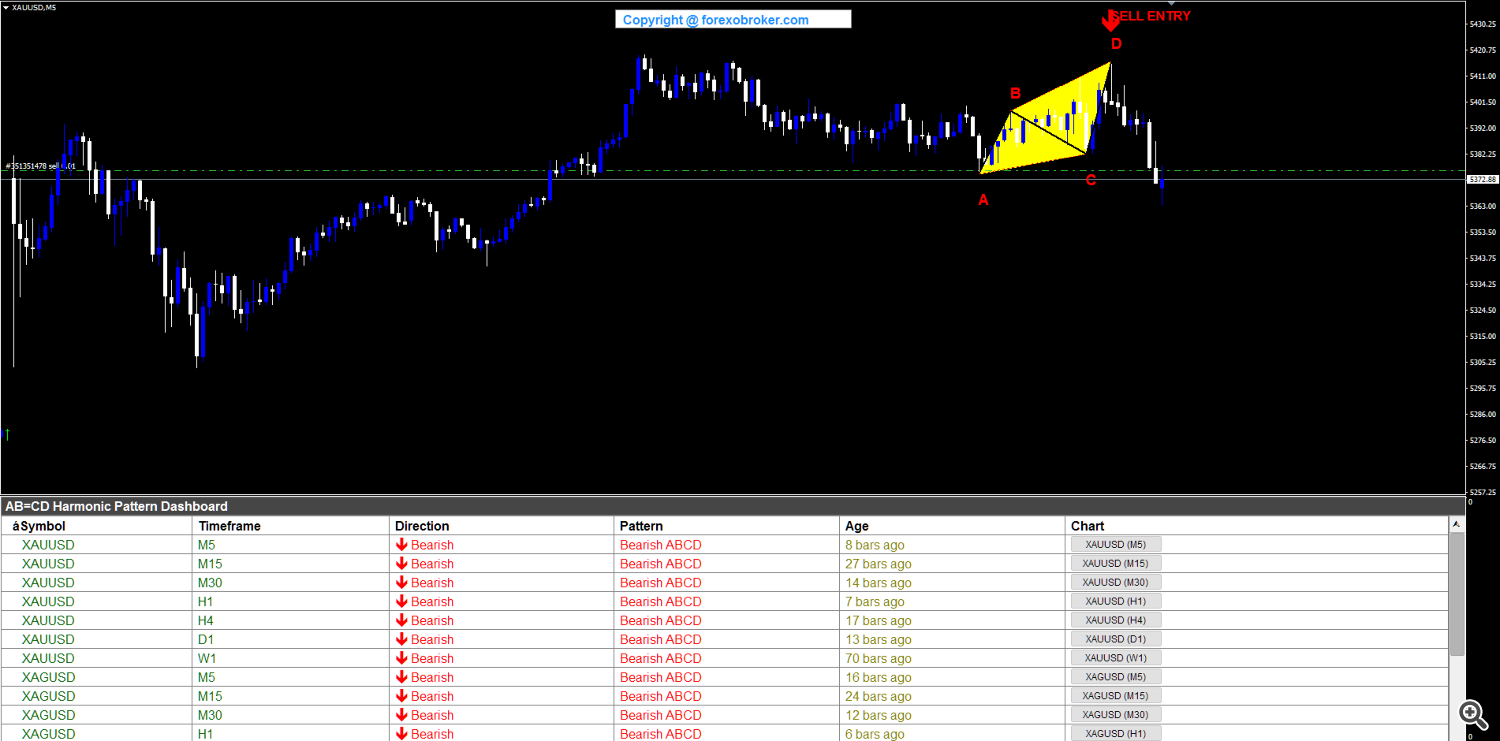Open the XAGUSD (M15) chart button
The height and width of the screenshot is (741, 1500).
pos(1116,696)
